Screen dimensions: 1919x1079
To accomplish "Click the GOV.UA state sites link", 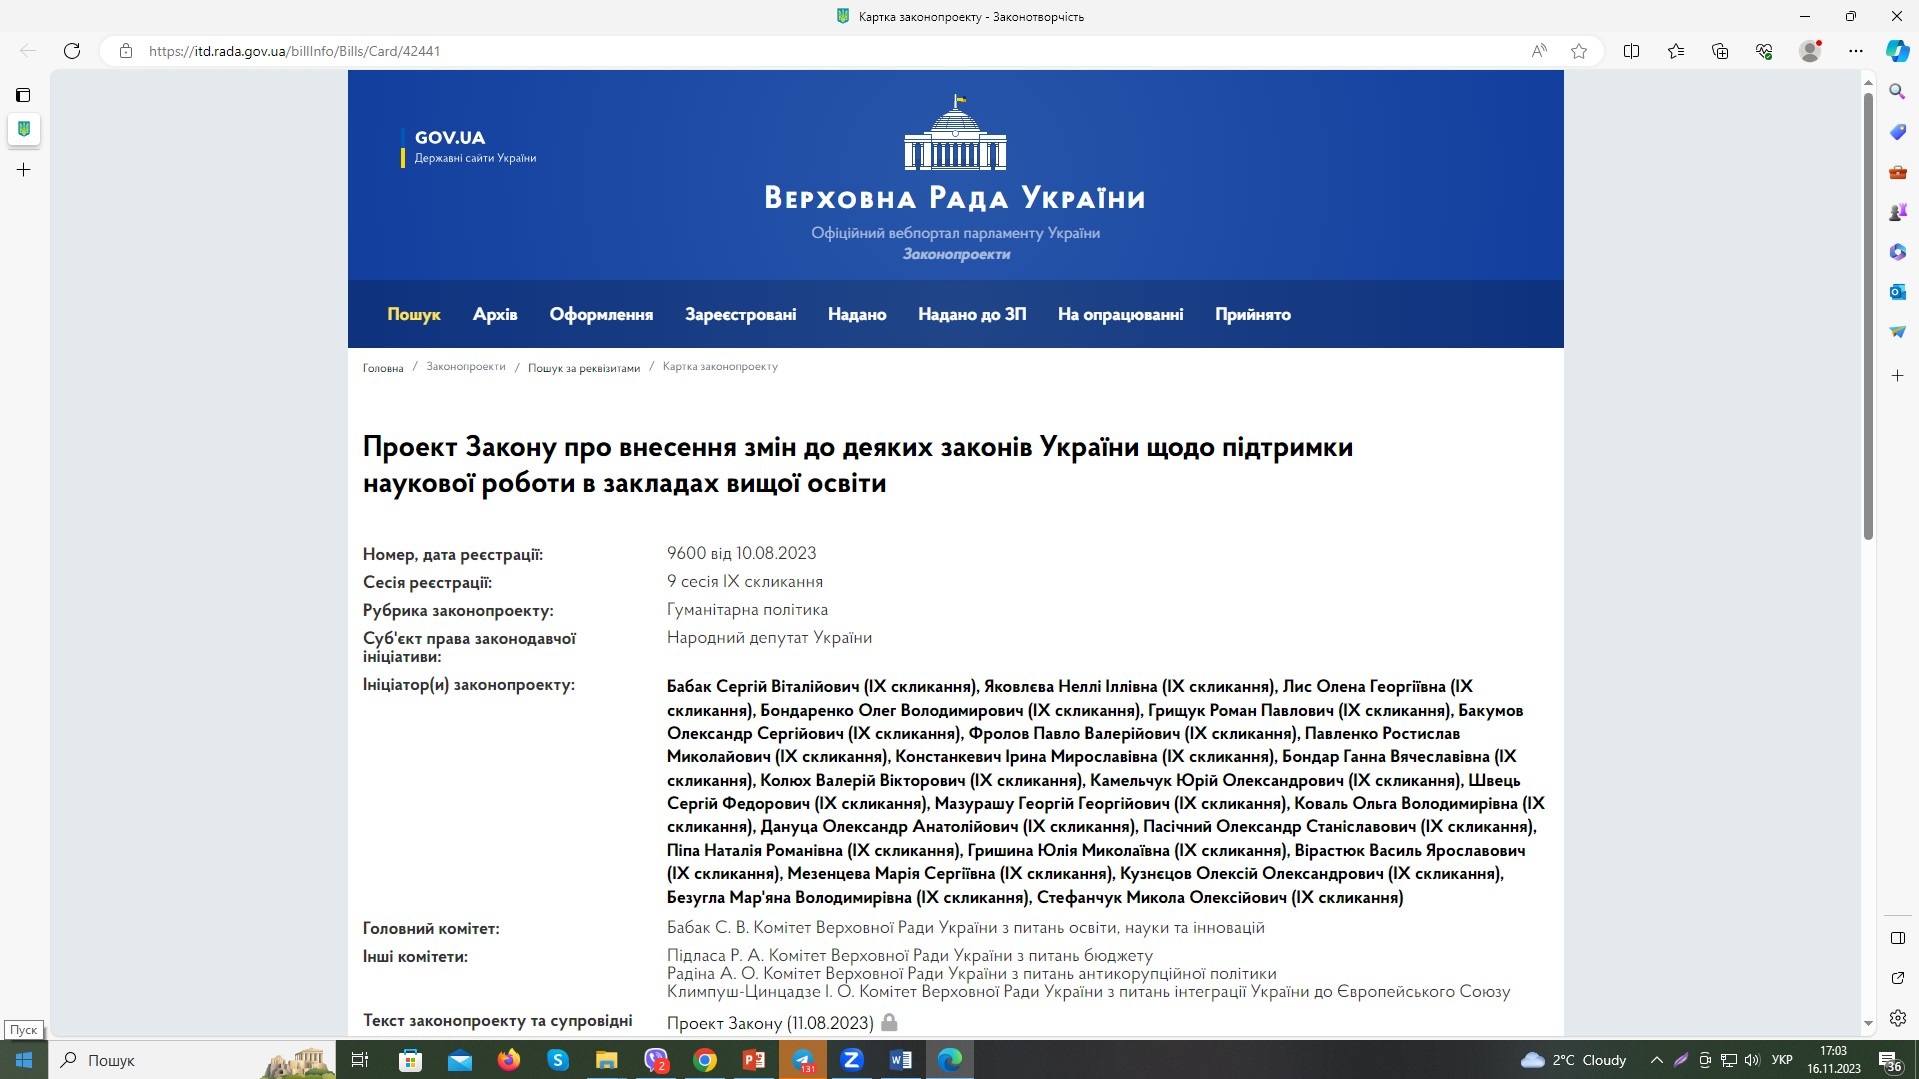I will 470,146.
